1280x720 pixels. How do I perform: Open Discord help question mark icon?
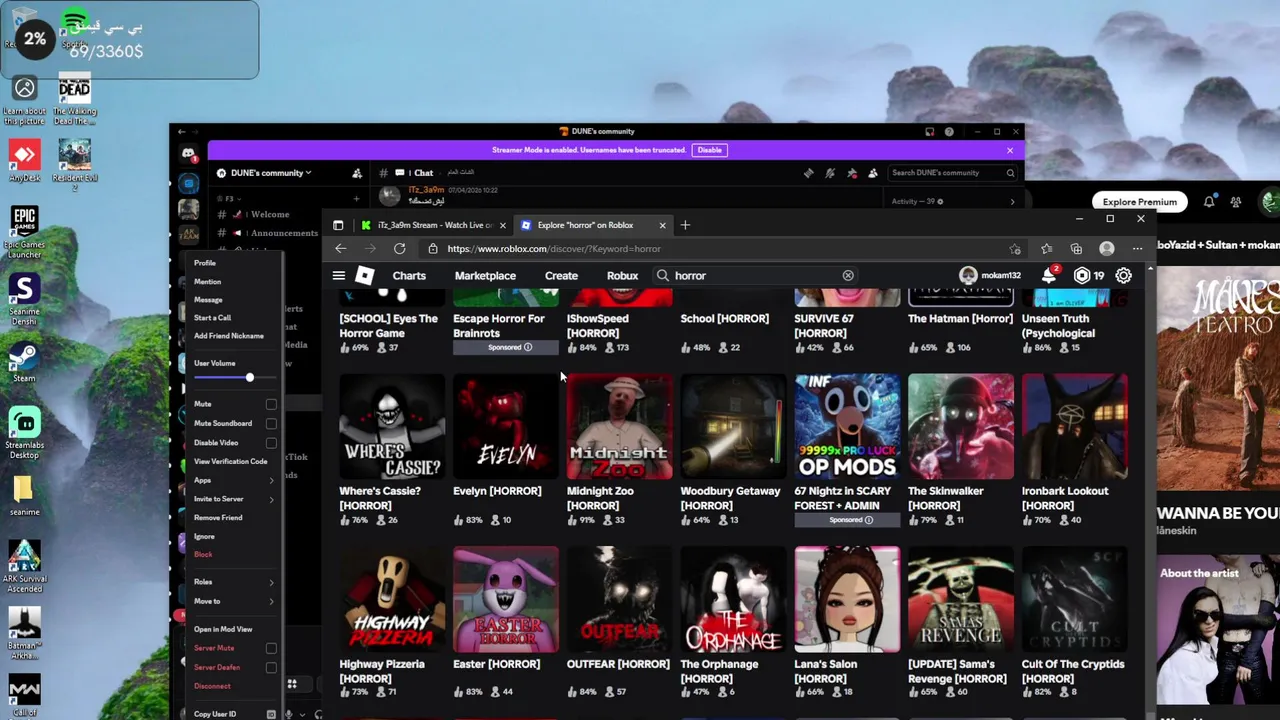(949, 132)
